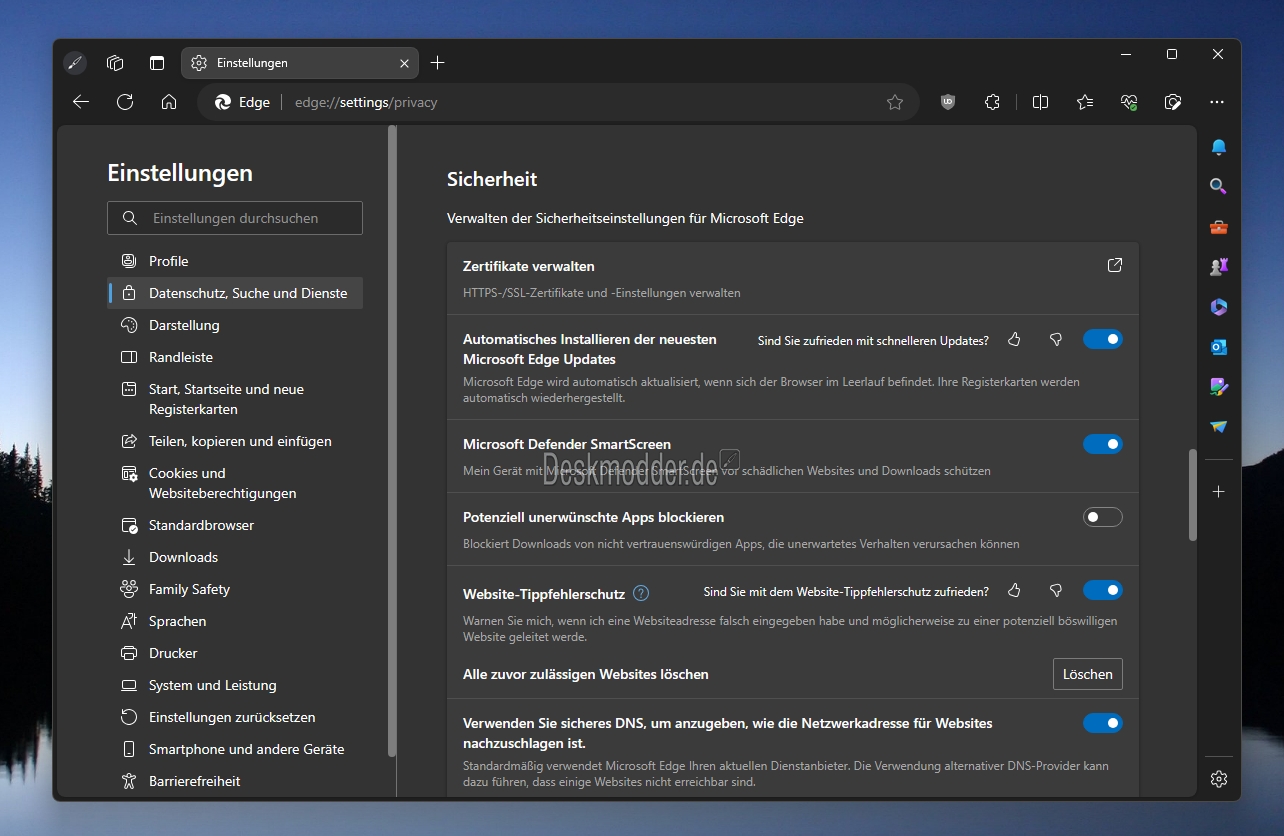Open Einstellungen zurücksetzen

pyautogui.click(x=235, y=717)
